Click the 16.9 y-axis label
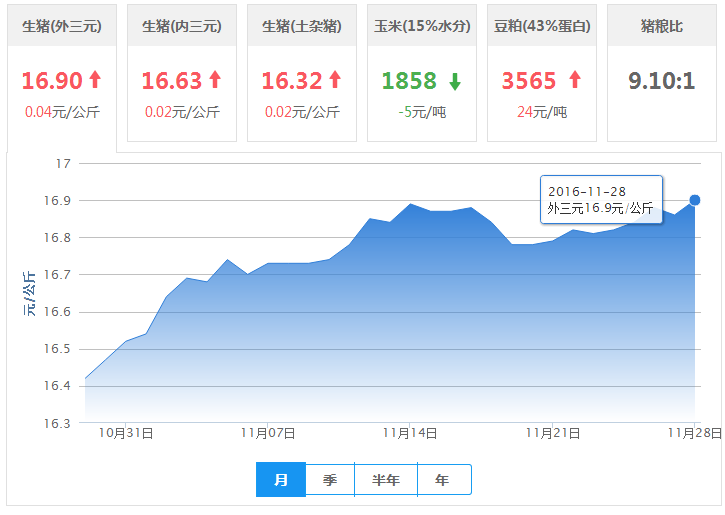This screenshot has height=515, width=725. 57,201
